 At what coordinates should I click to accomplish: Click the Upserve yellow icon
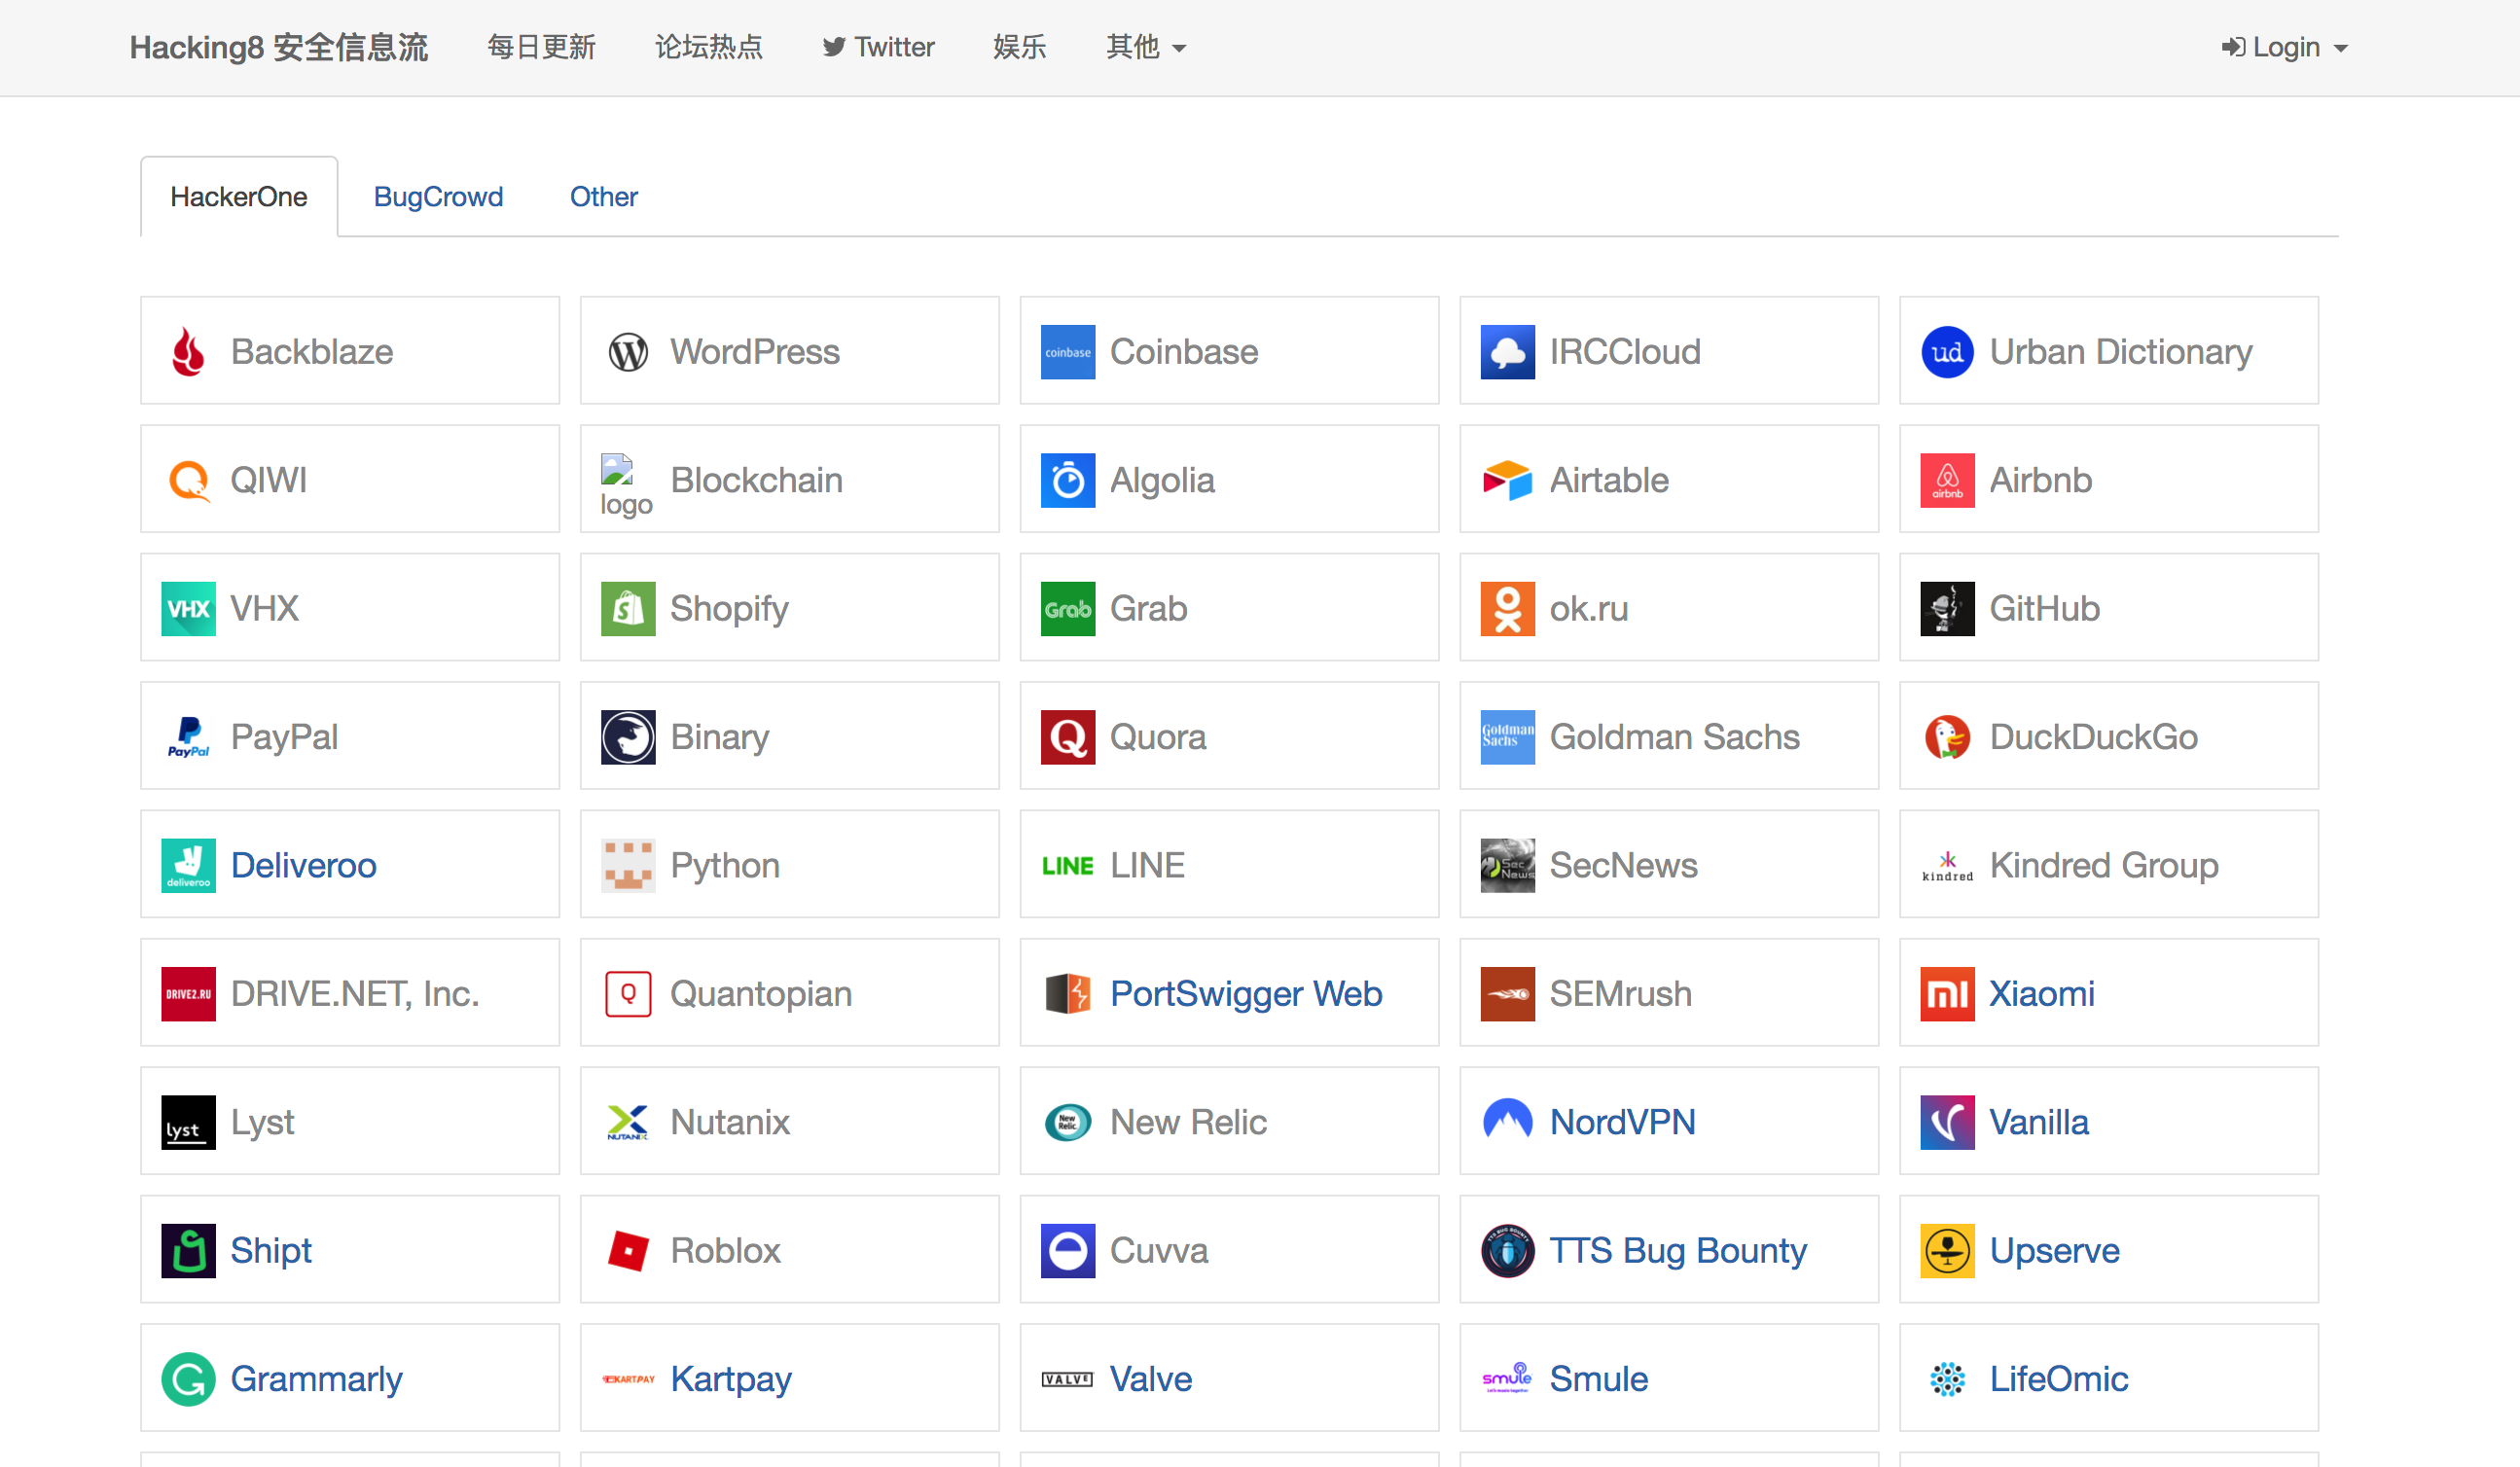pos(1948,1251)
